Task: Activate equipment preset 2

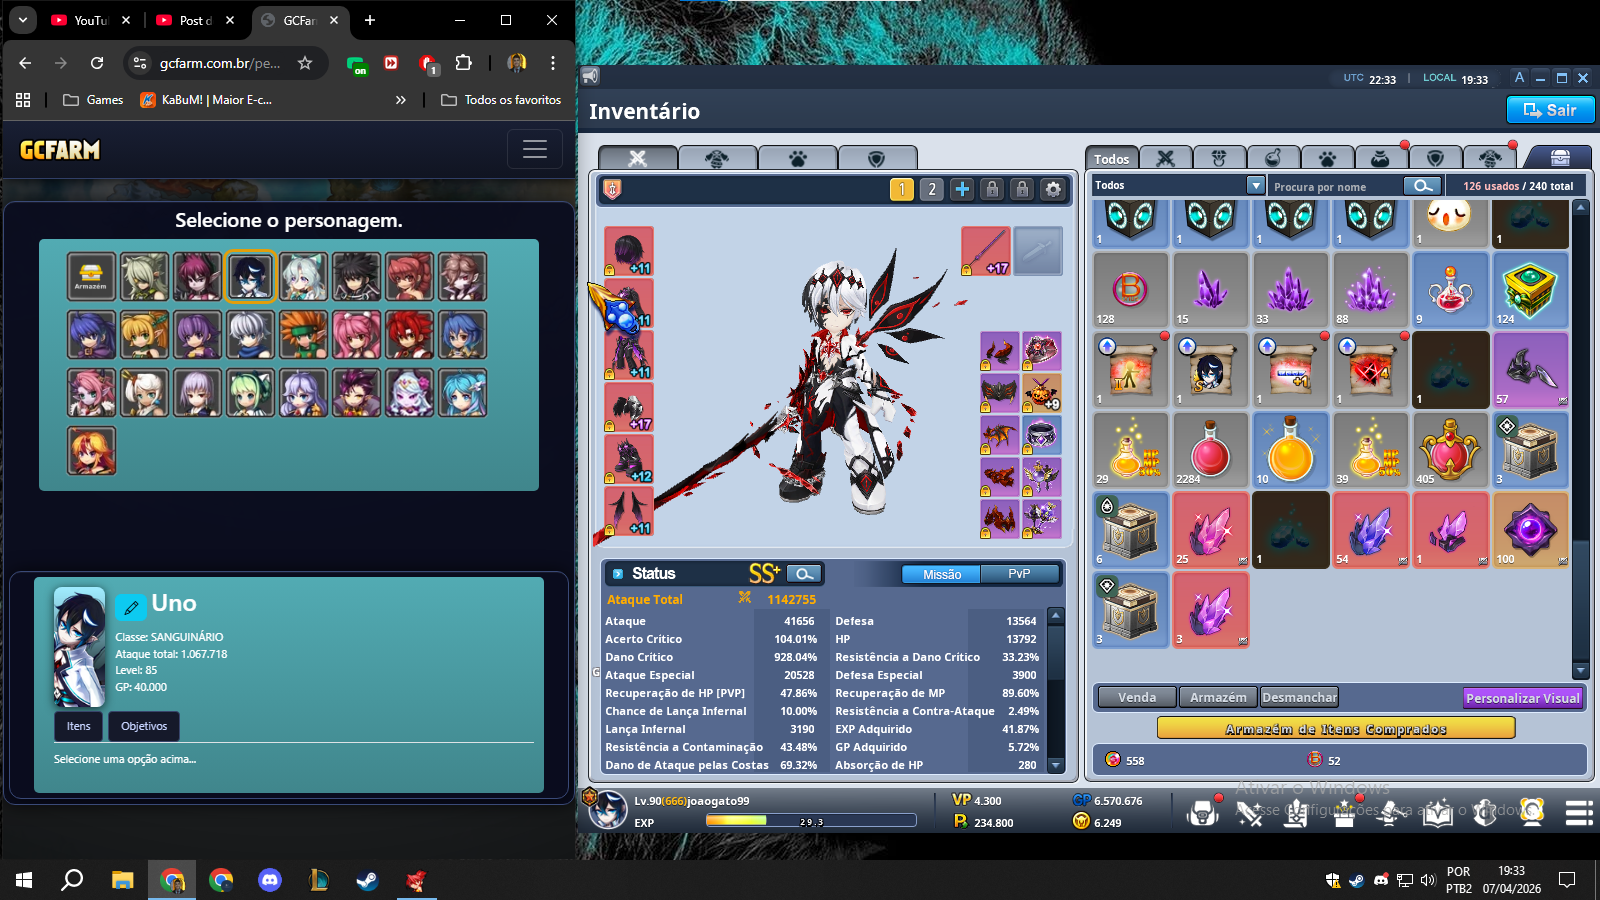Action: (932, 189)
